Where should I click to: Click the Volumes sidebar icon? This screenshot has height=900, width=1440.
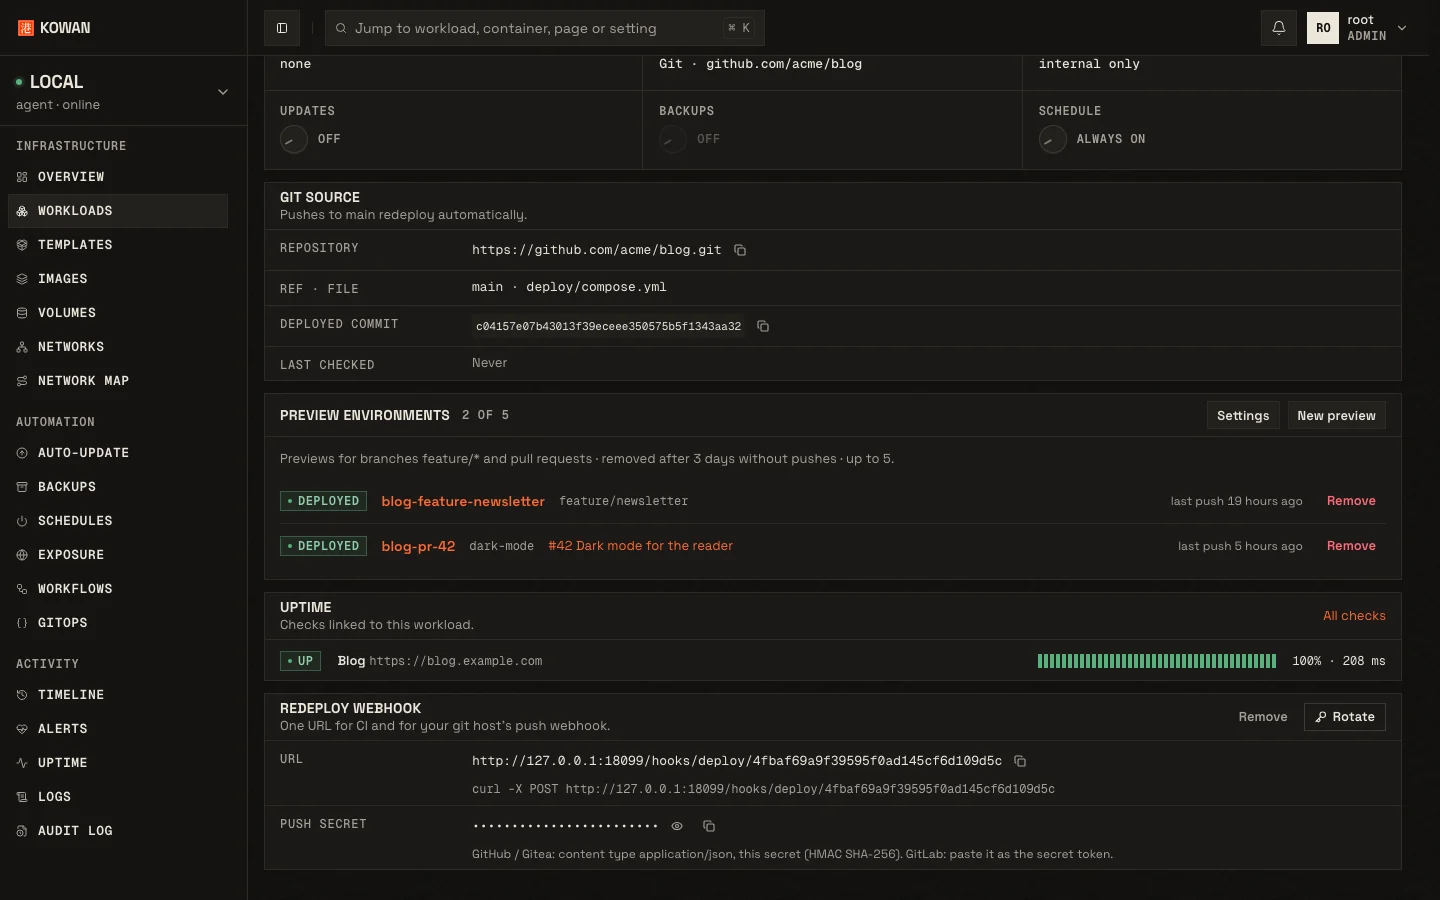click(22, 313)
